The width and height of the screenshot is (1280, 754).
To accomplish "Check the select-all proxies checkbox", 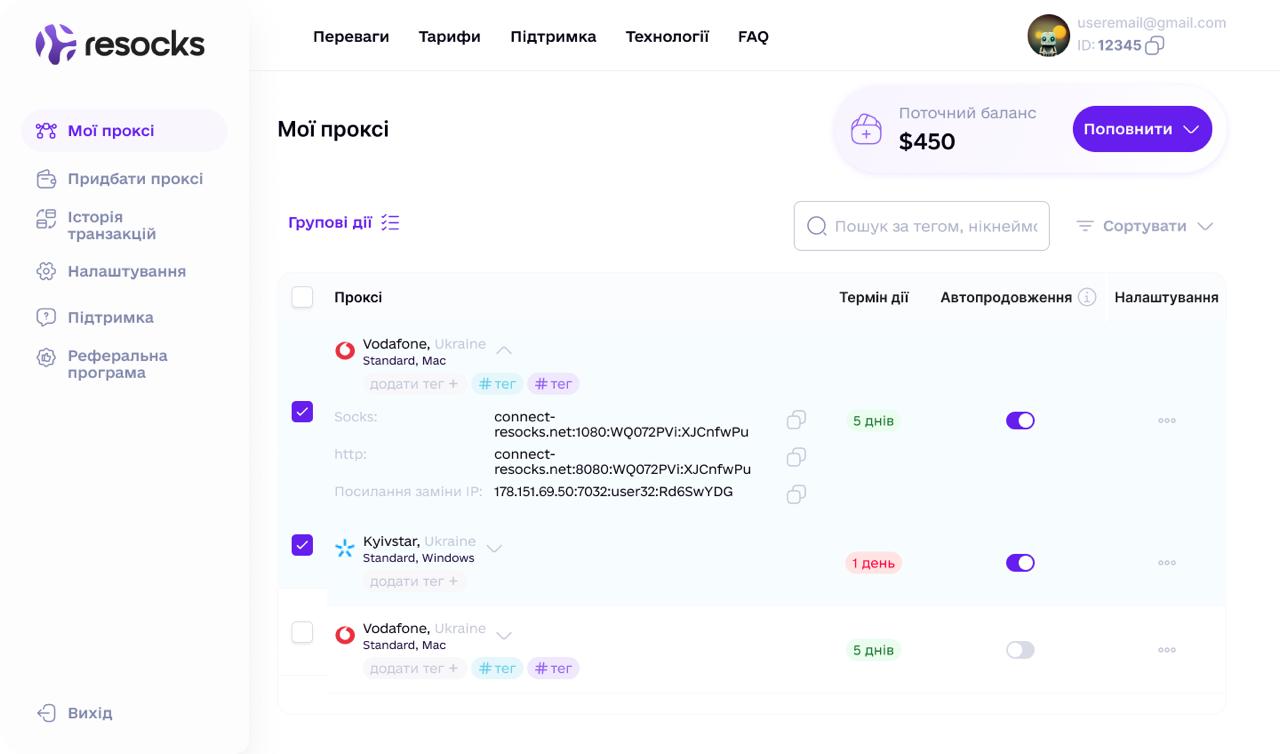I will [x=302, y=297].
